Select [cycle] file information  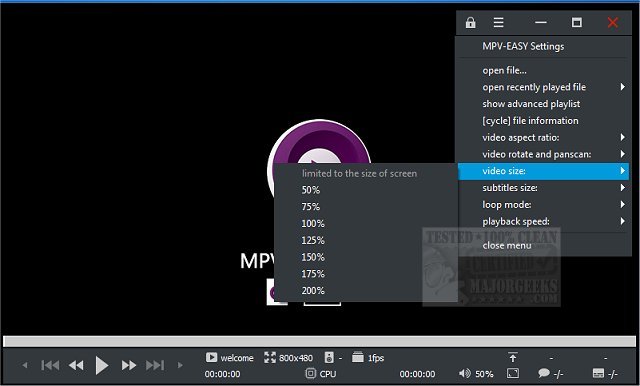pos(543,121)
